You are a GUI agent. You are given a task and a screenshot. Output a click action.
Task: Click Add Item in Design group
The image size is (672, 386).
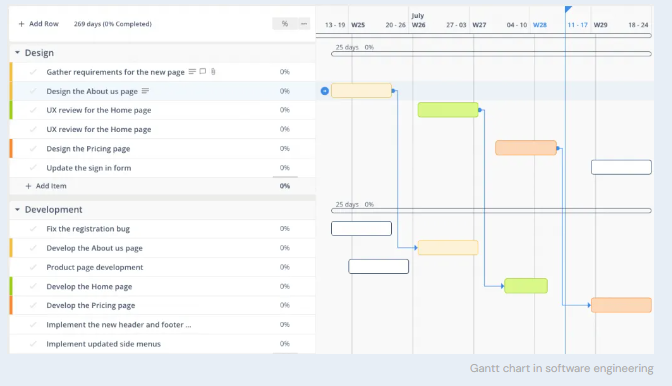(51, 186)
